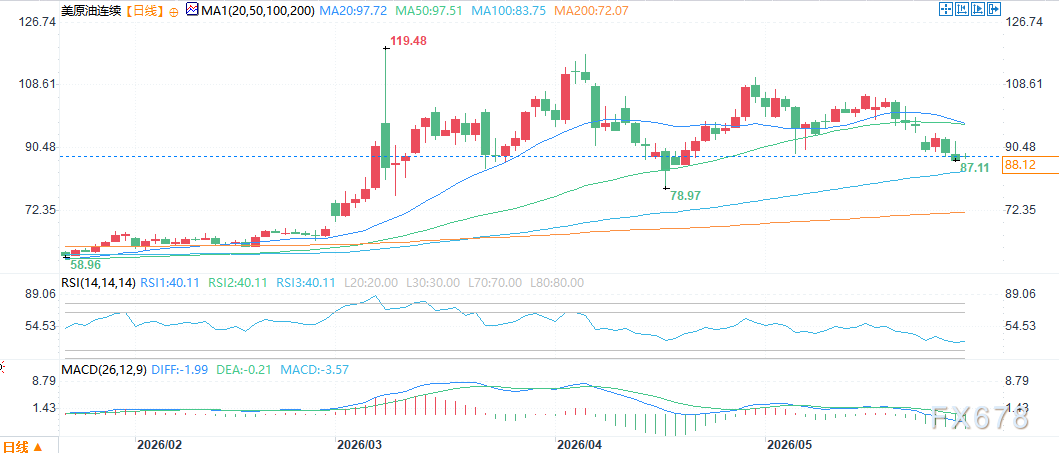The width and height of the screenshot is (1059, 453).
Task: Click the RSI(14,14,14) indicator label
Action: coord(99,282)
